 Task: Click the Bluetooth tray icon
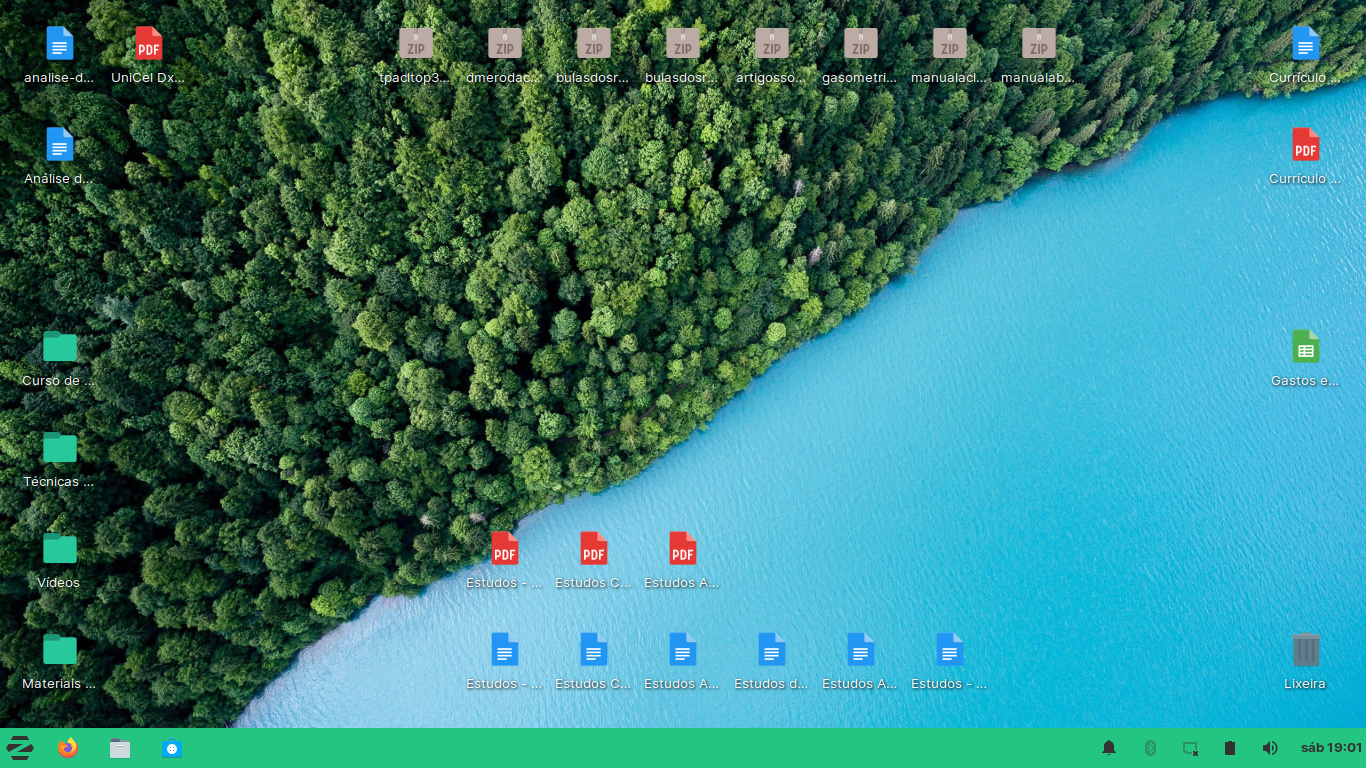(x=1150, y=748)
